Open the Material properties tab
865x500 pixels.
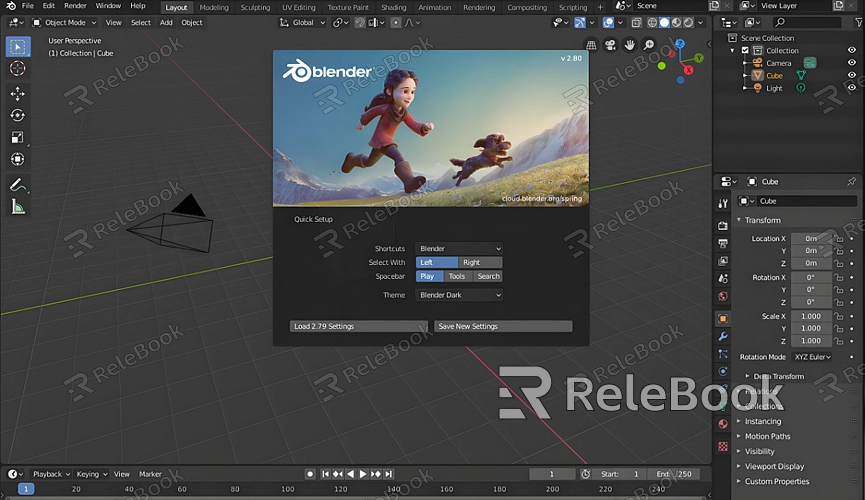[x=723, y=424]
